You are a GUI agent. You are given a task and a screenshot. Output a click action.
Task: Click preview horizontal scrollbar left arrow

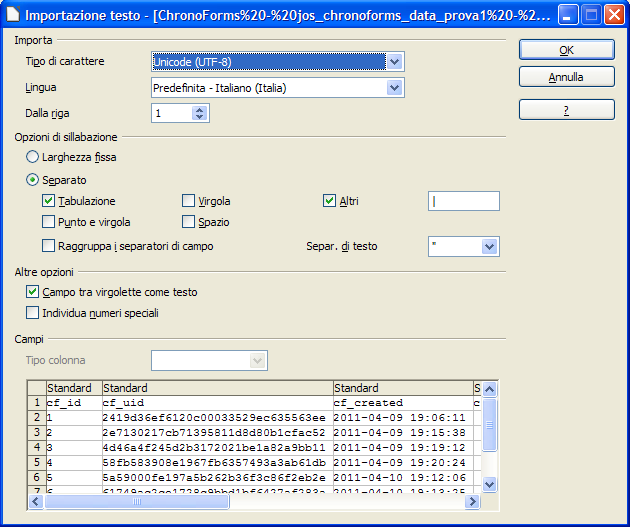click(36, 501)
